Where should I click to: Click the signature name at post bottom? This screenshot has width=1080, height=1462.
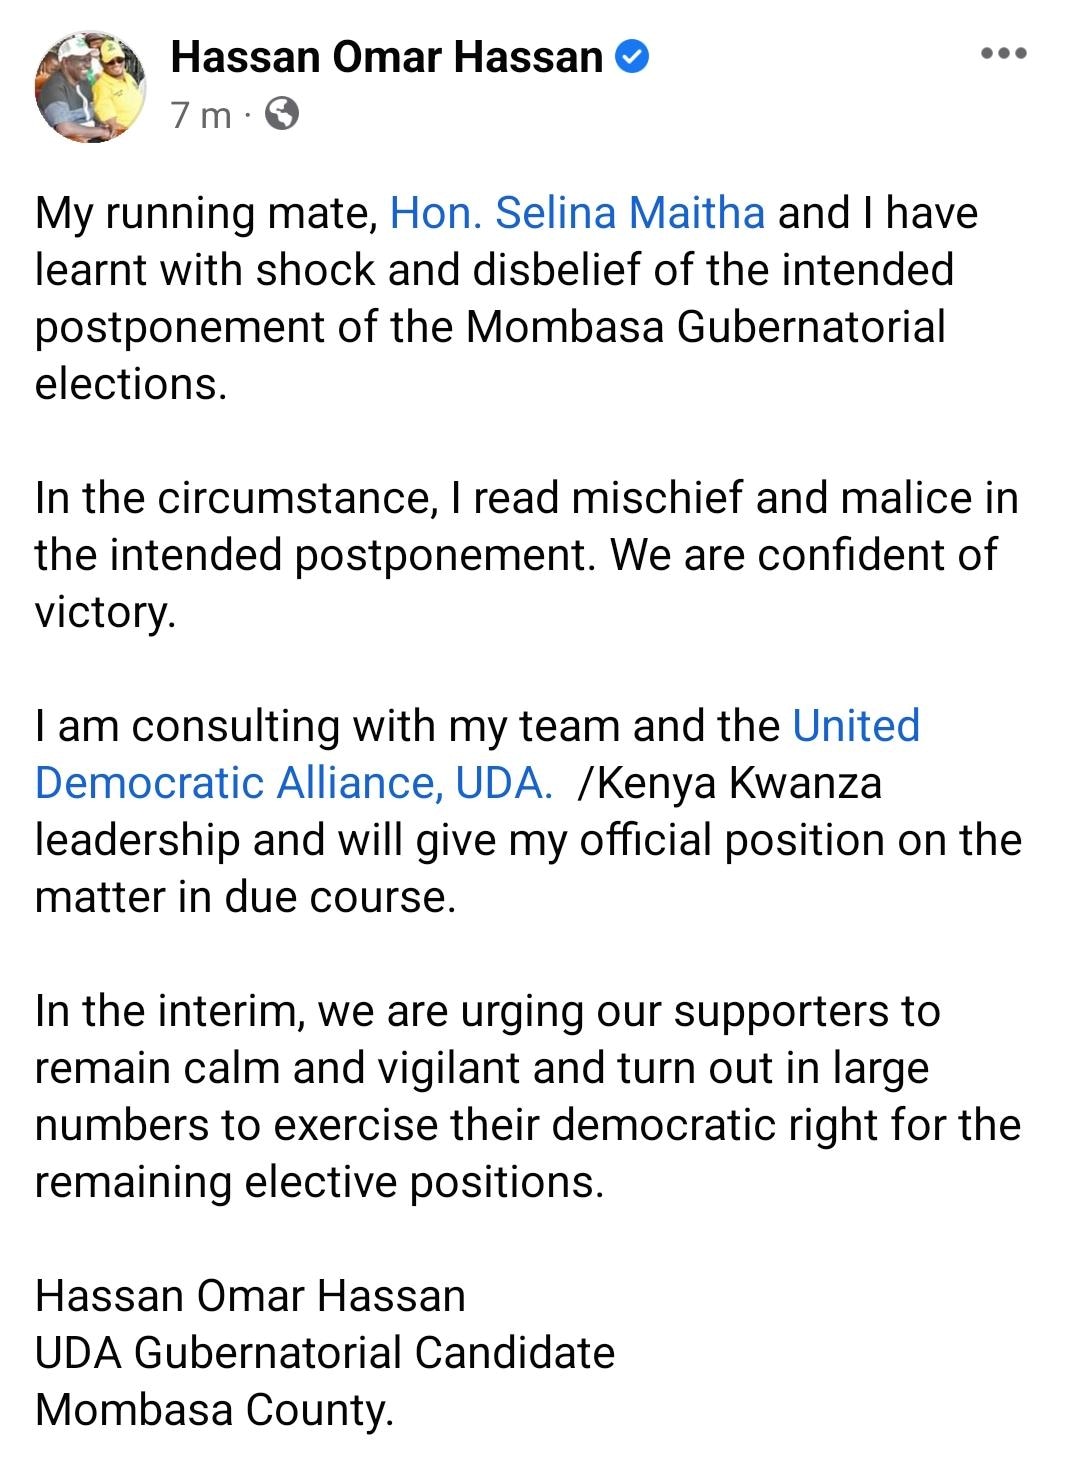(x=250, y=1296)
